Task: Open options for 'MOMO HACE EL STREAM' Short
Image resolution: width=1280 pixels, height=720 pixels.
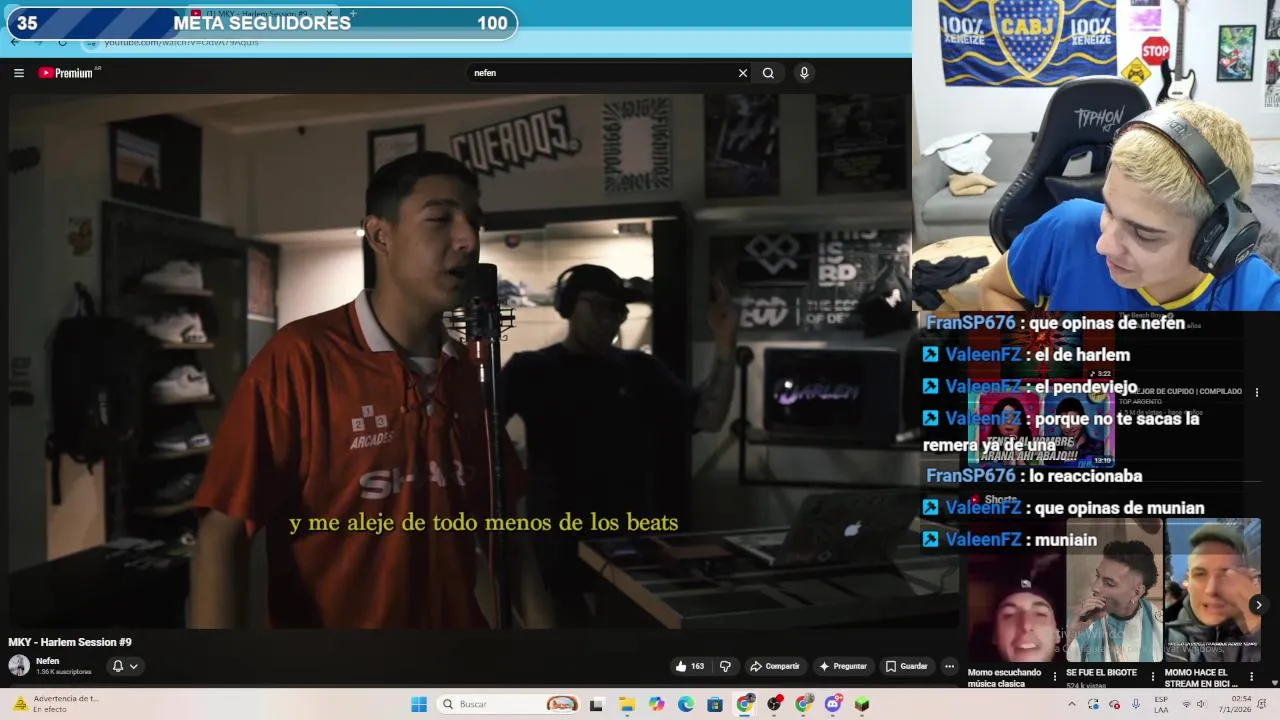Action: 1251,677
